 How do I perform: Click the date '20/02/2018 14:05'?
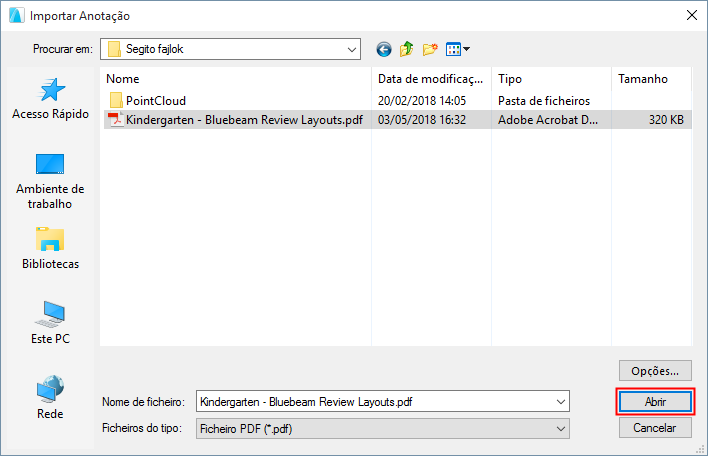click(x=422, y=101)
